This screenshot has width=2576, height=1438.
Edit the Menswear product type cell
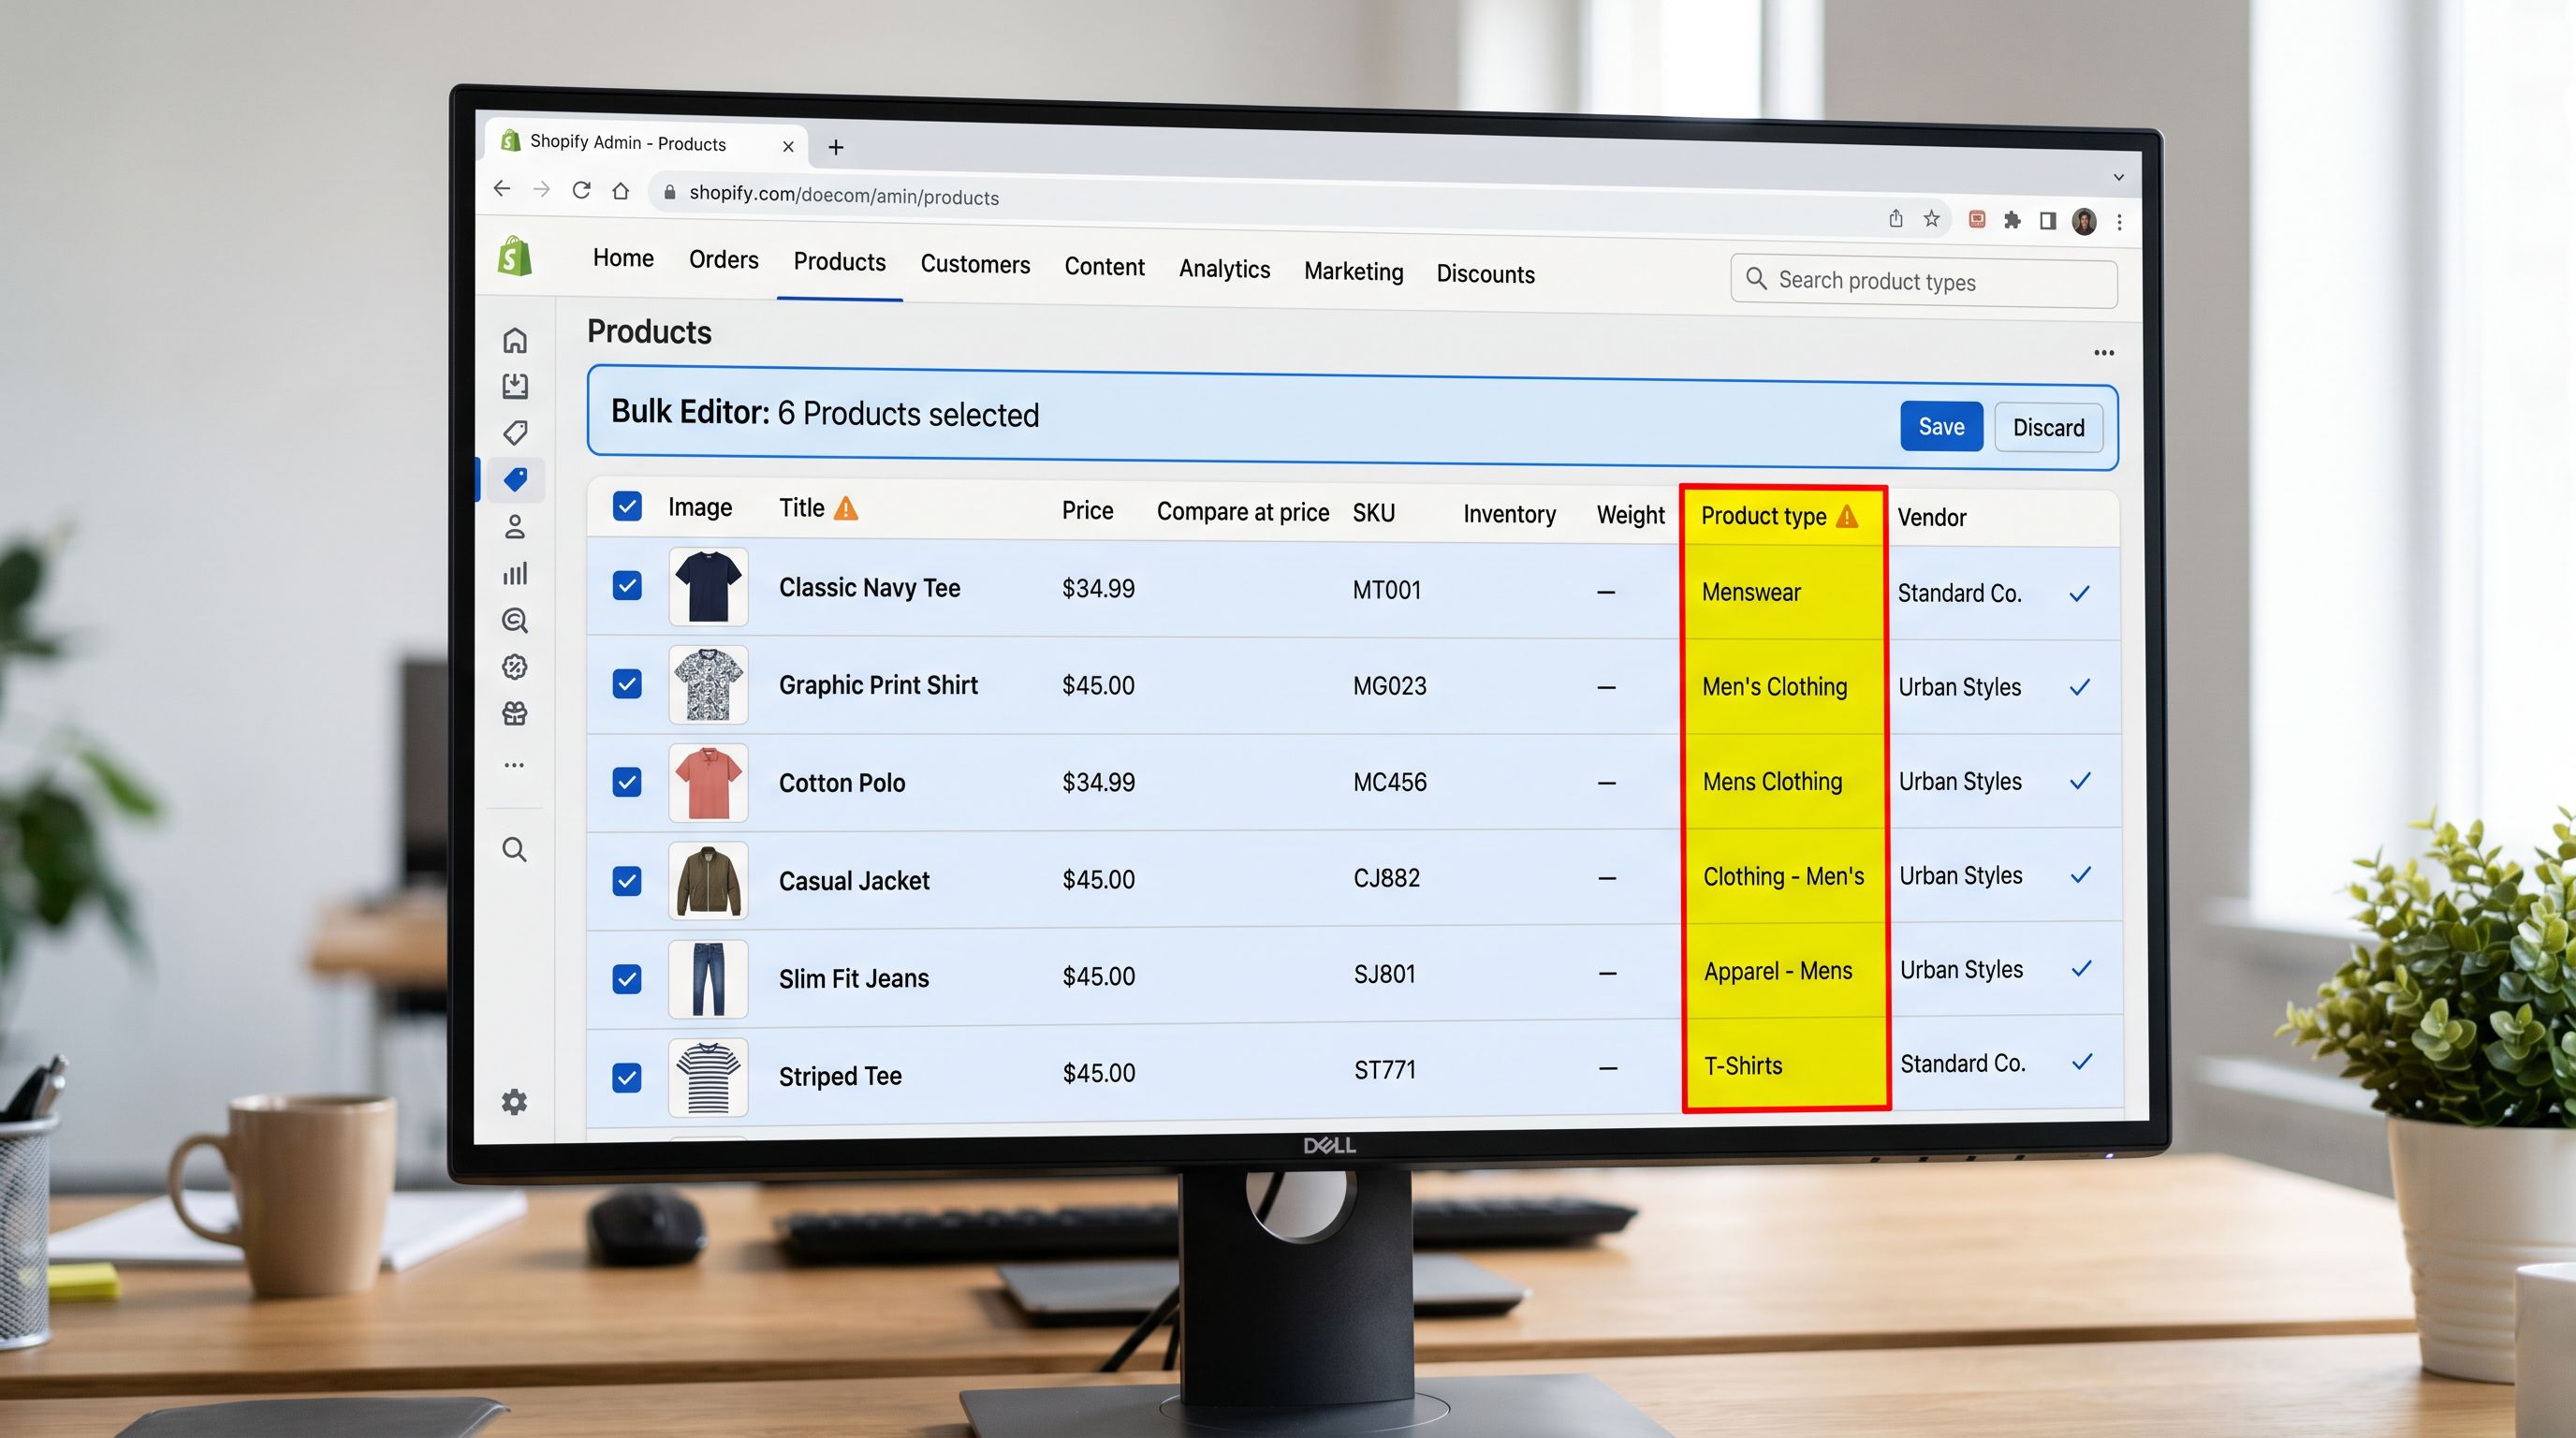coord(1785,592)
